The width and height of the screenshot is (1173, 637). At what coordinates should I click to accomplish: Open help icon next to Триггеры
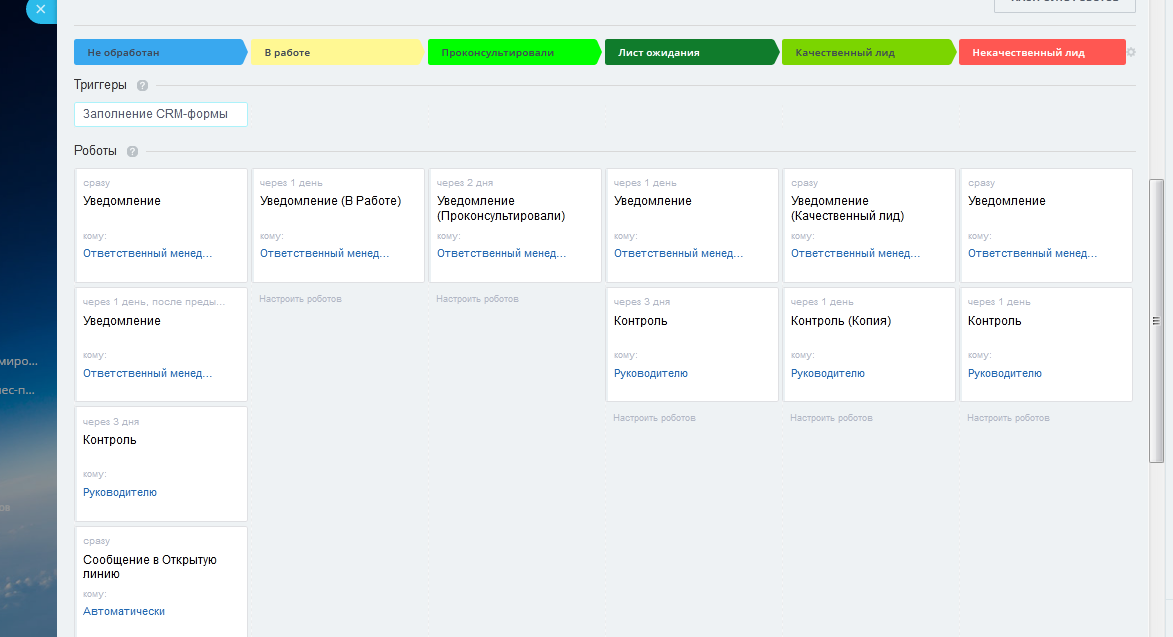(142, 86)
